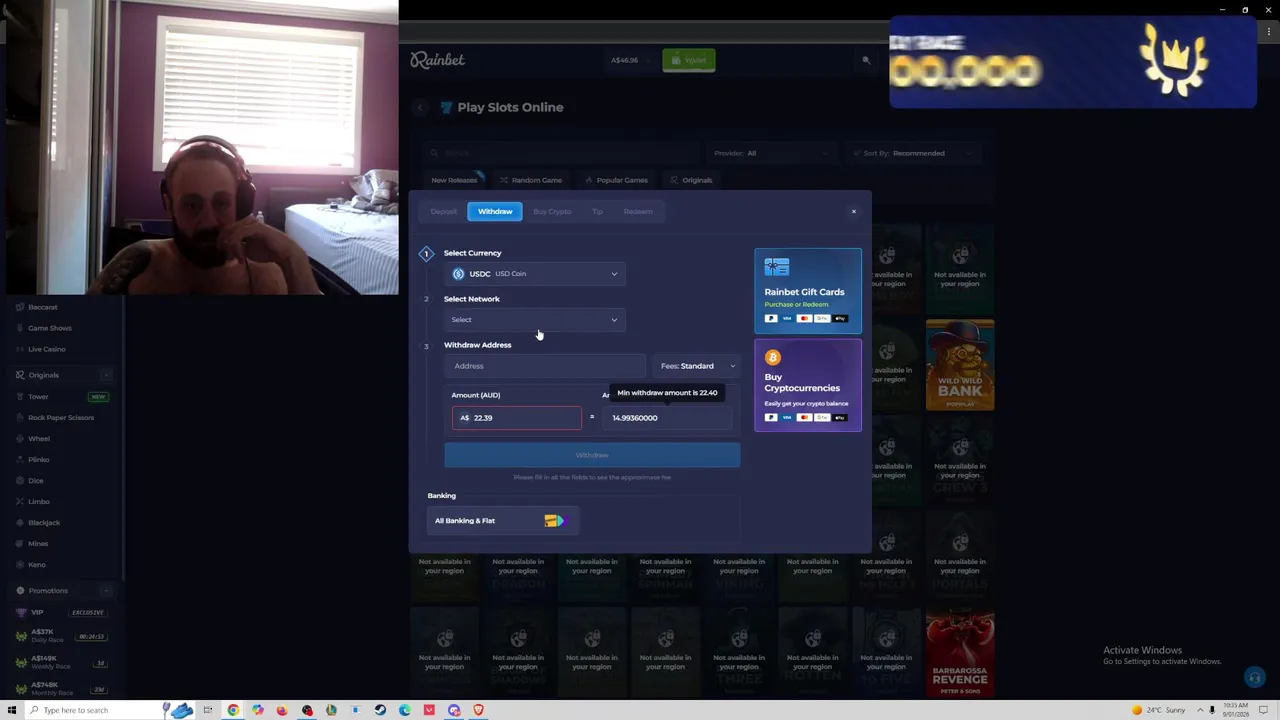
Task: Expand the Select Network dropdown
Action: (x=535, y=320)
